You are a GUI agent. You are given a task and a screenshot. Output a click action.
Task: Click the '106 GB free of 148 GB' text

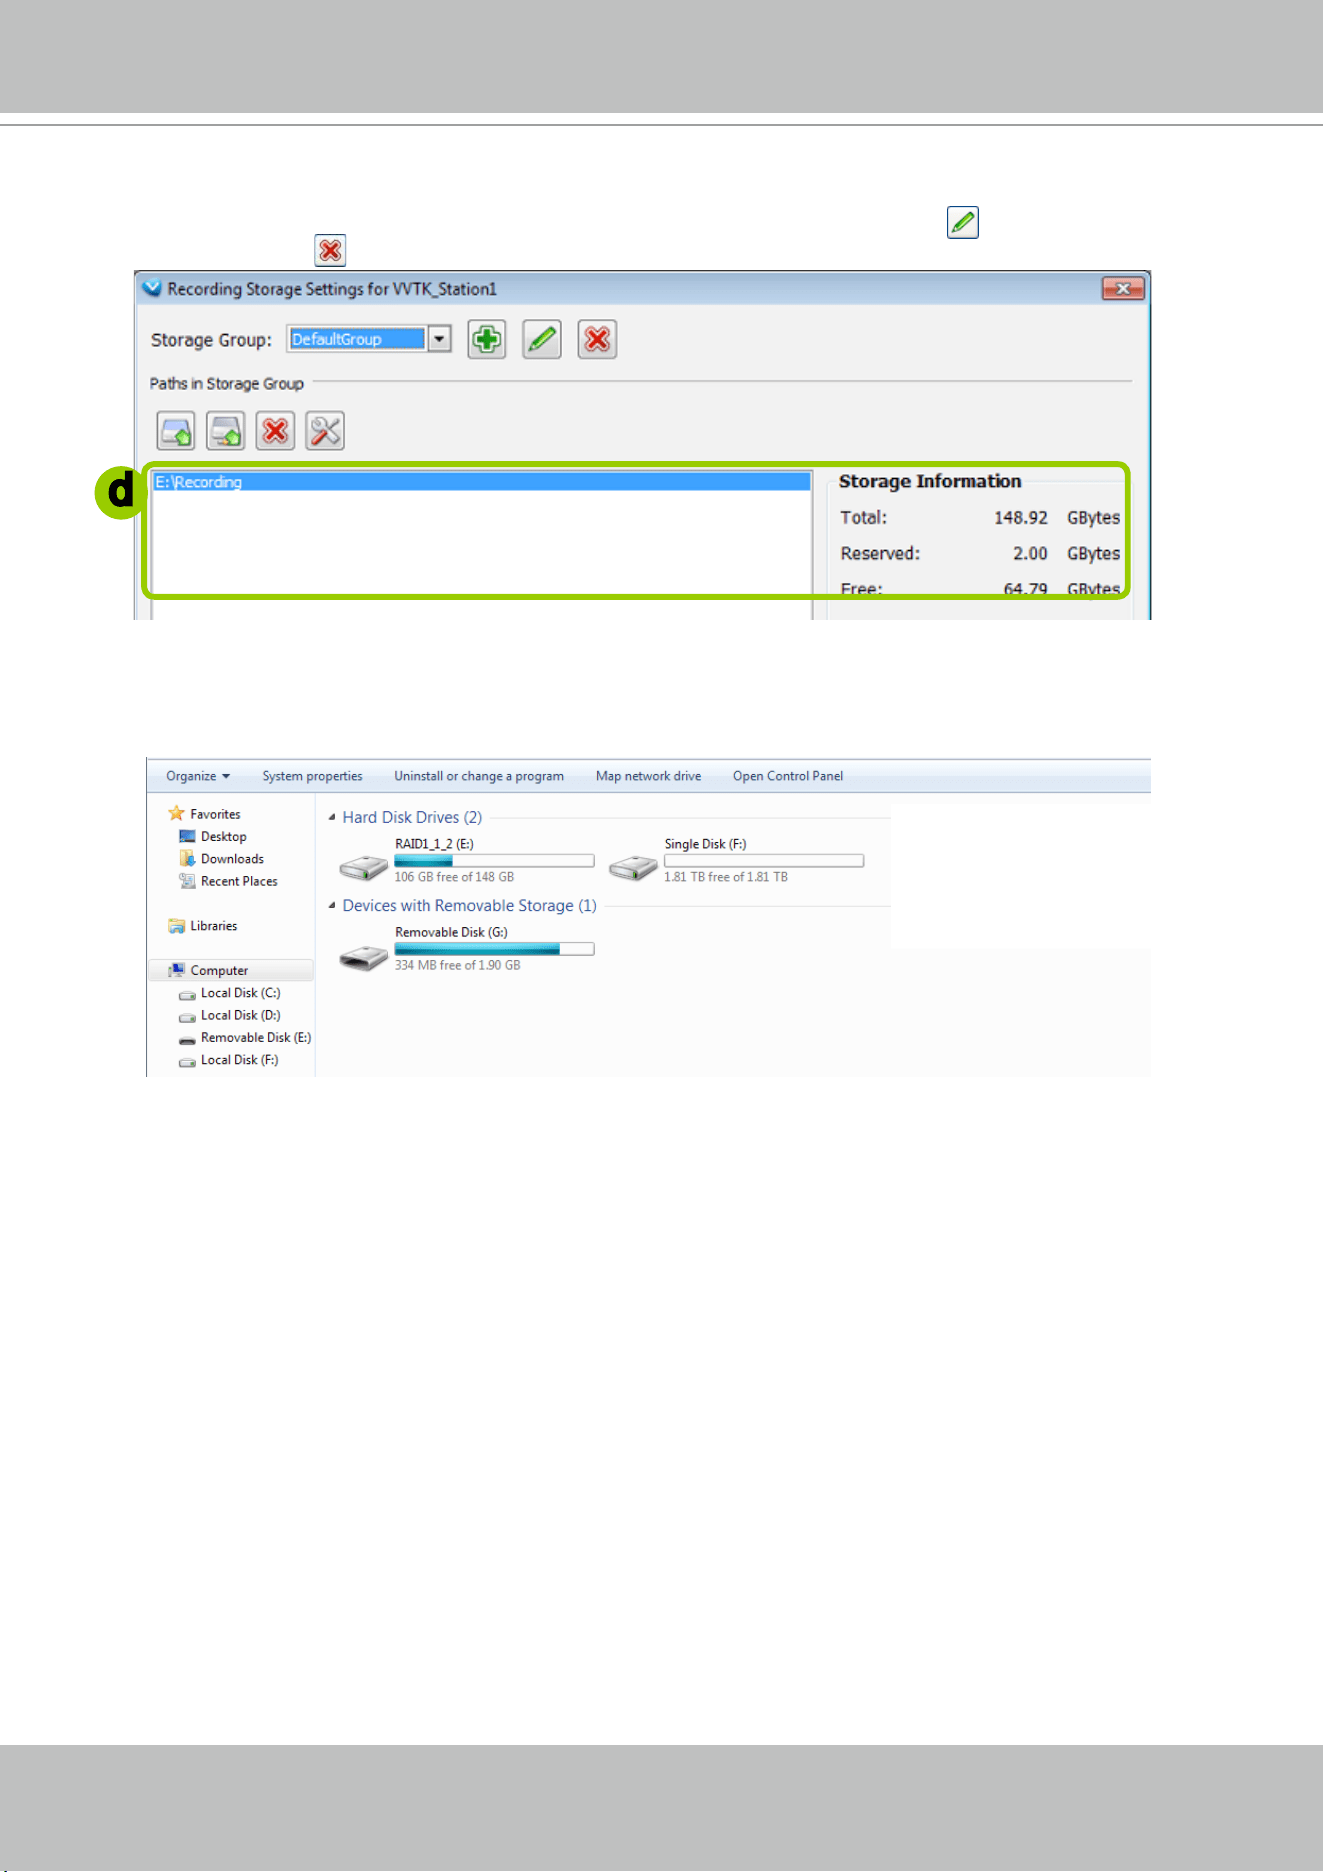pos(454,877)
